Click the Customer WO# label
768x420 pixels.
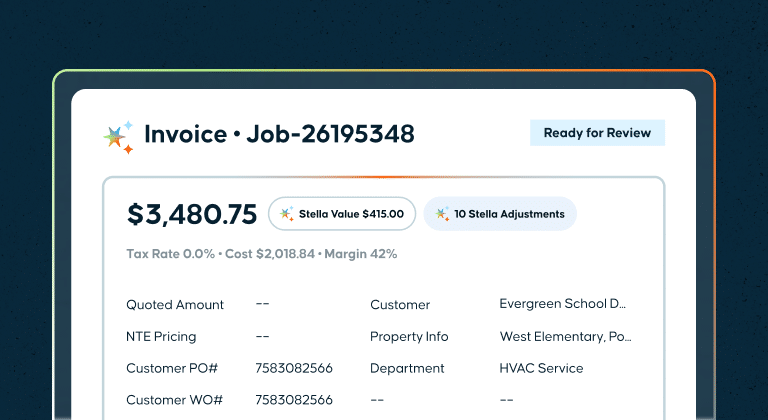click(174, 400)
